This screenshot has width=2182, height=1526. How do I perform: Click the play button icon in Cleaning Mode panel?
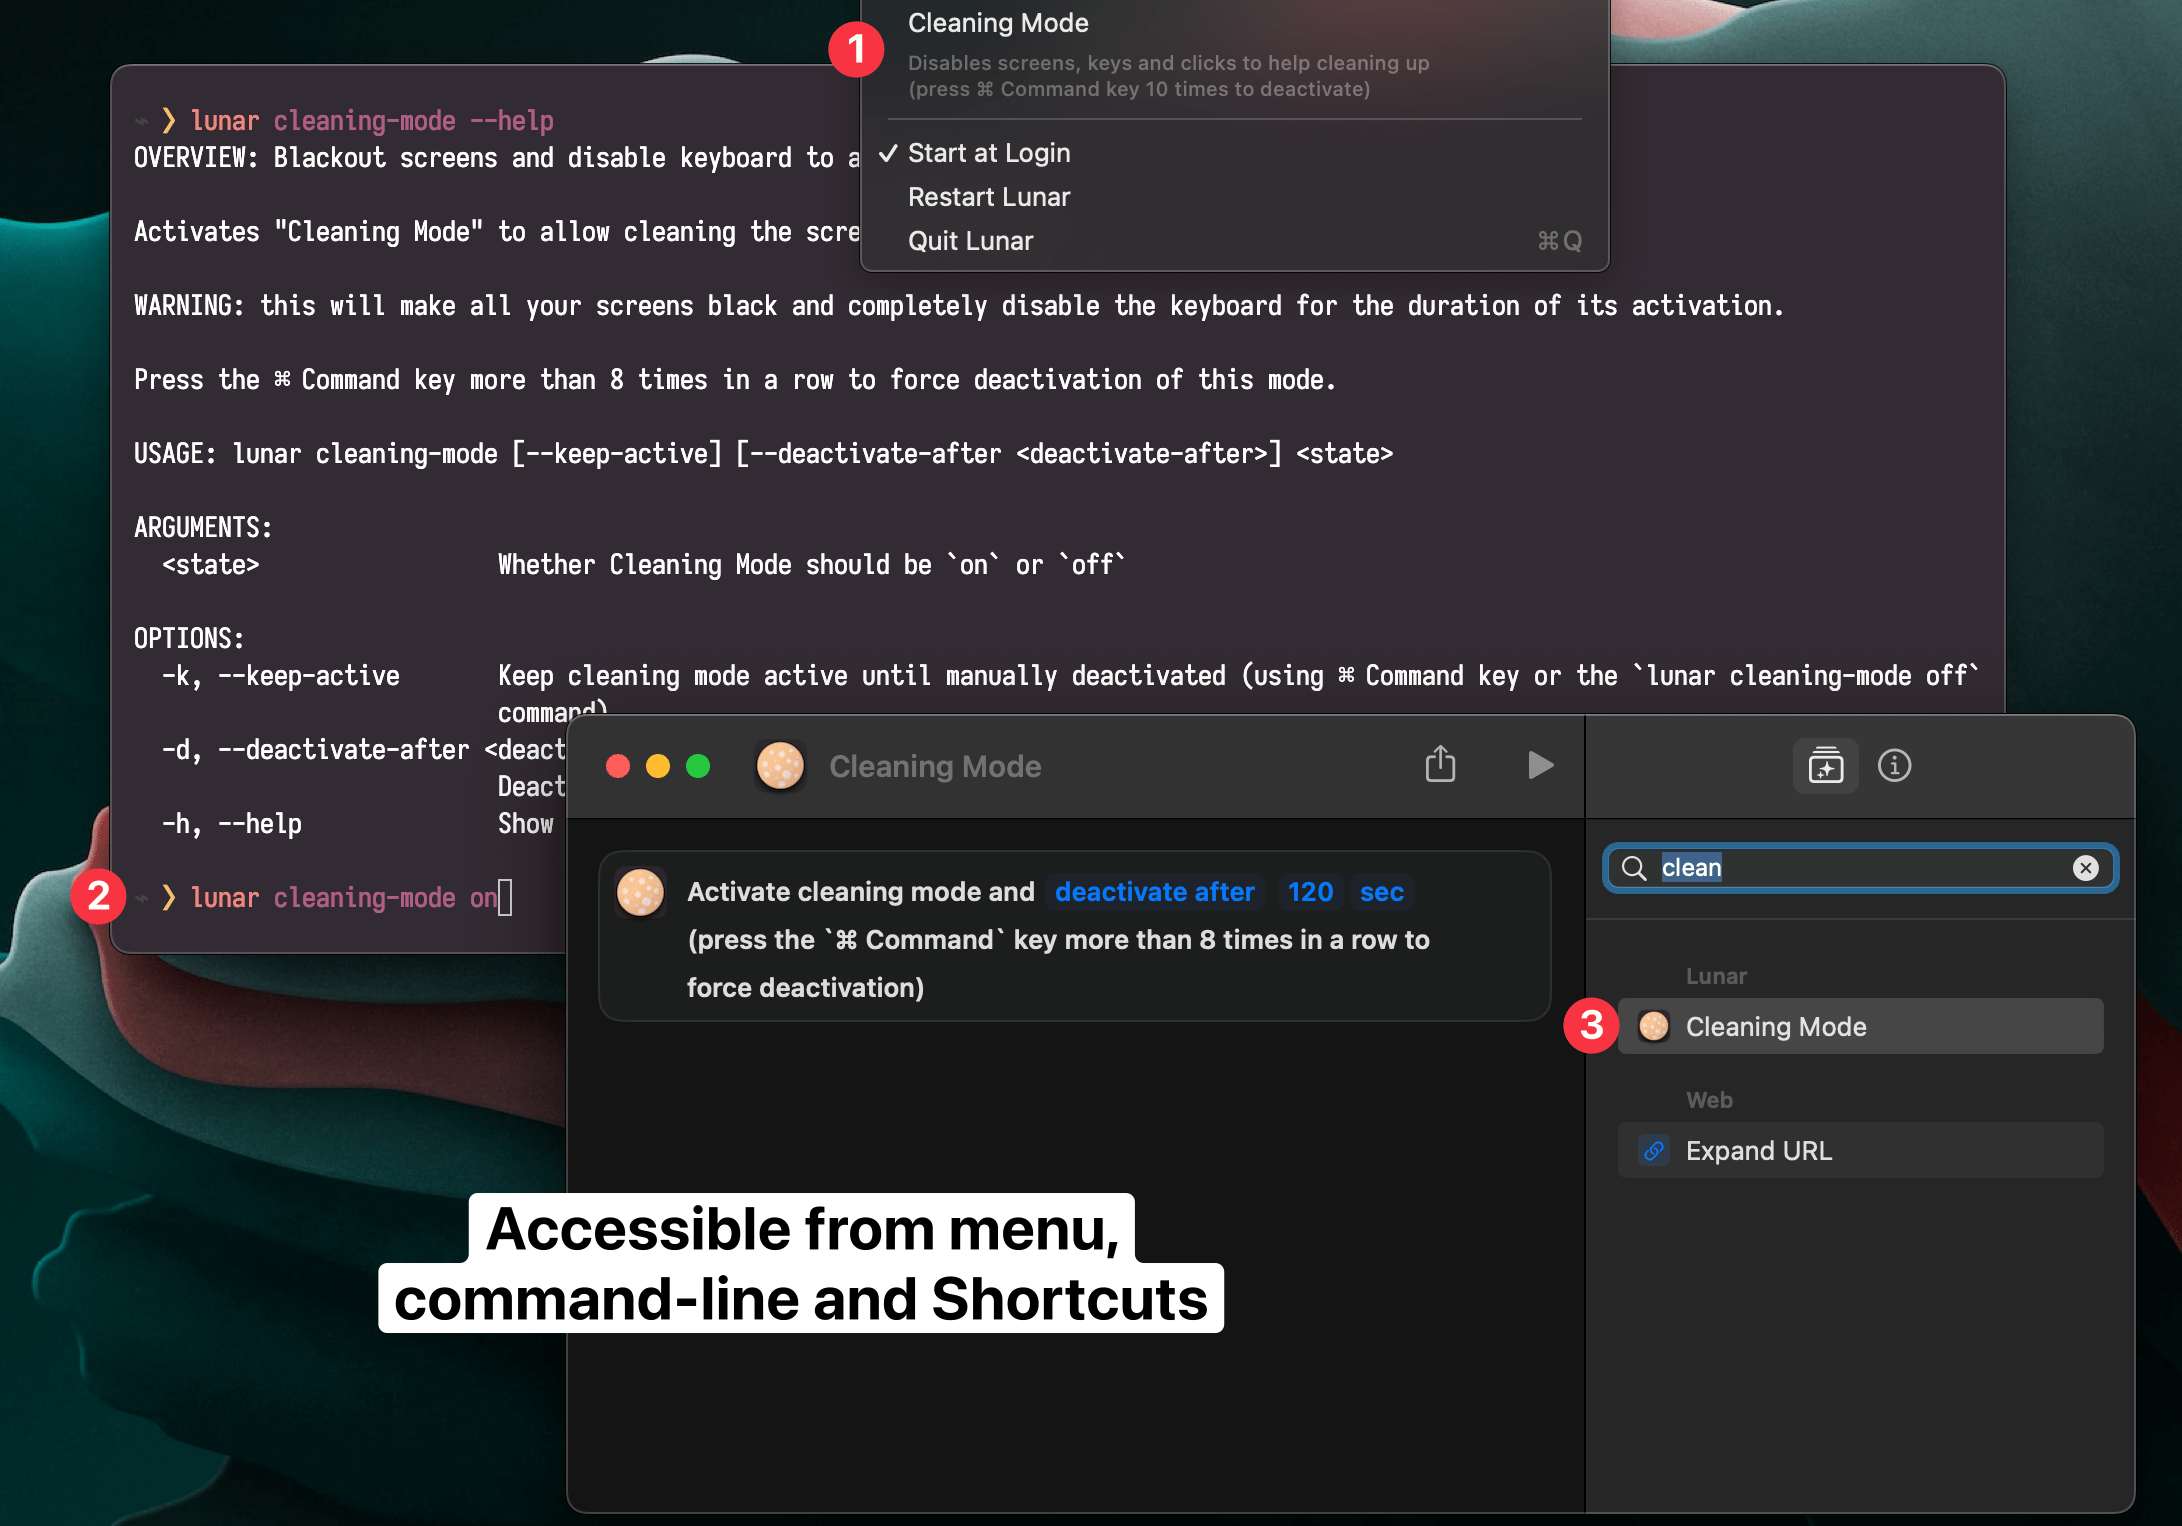pos(1540,765)
